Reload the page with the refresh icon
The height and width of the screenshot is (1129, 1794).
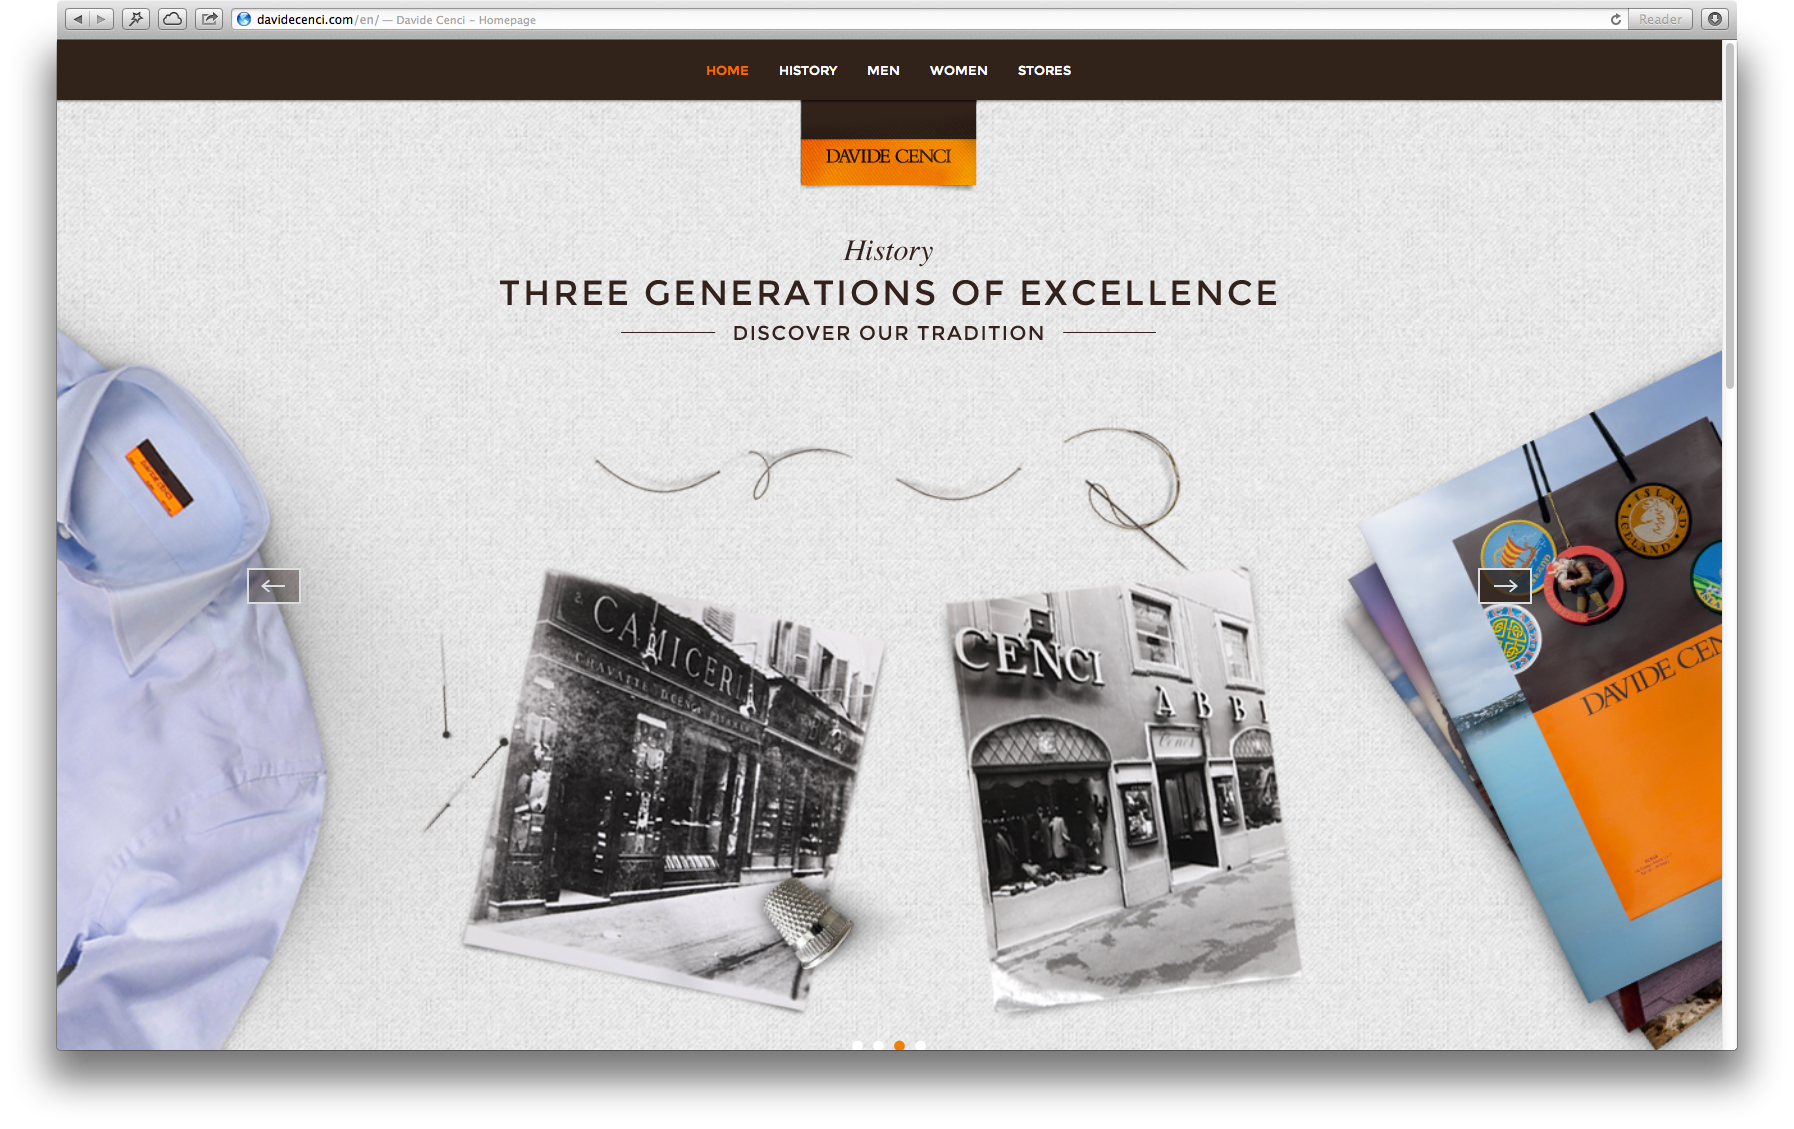click(x=1615, y=19)
